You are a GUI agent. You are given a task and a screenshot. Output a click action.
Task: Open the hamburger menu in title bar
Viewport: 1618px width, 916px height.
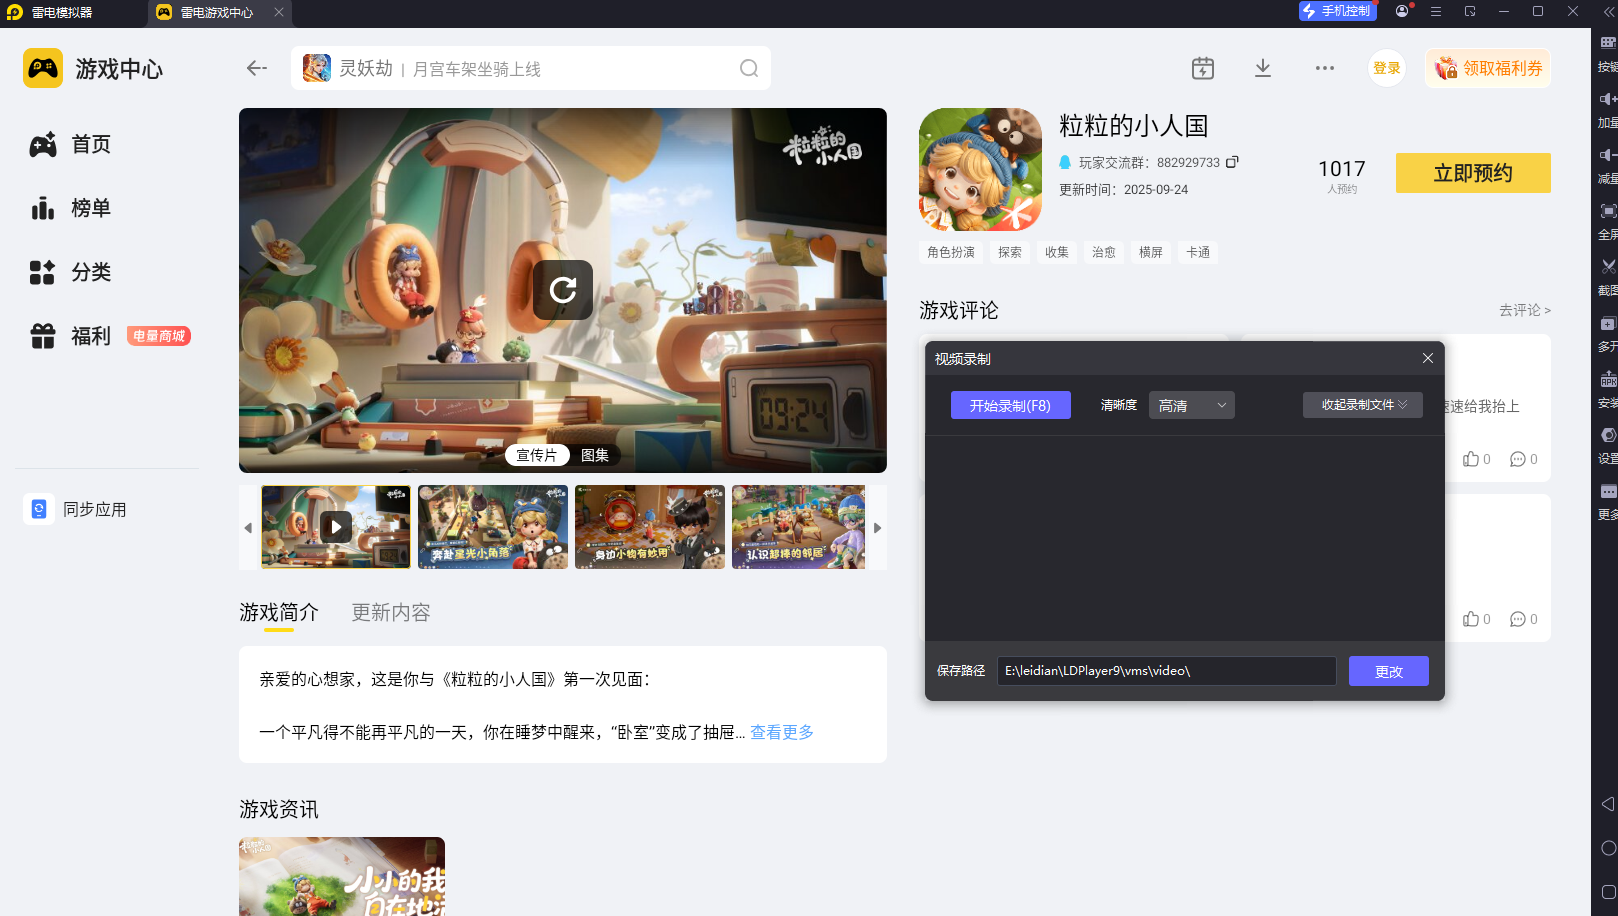1436,11
